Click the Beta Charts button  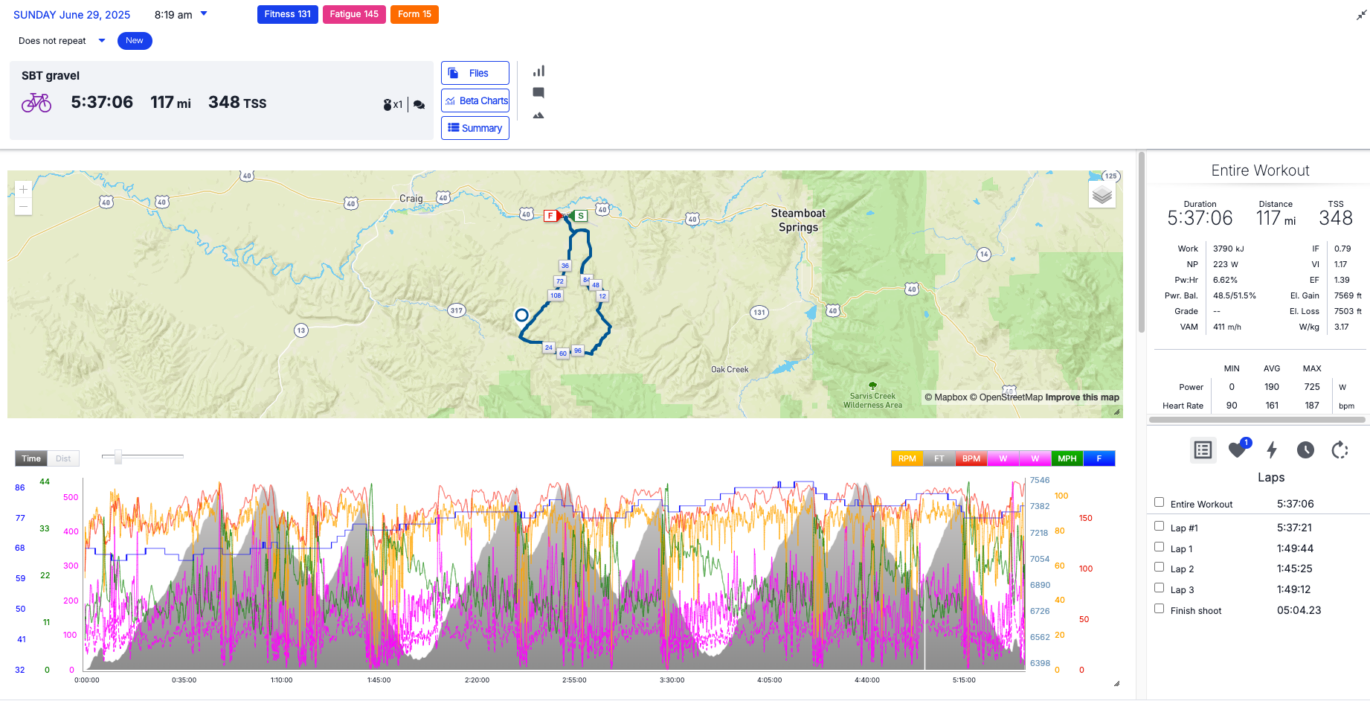coord(475,100)
